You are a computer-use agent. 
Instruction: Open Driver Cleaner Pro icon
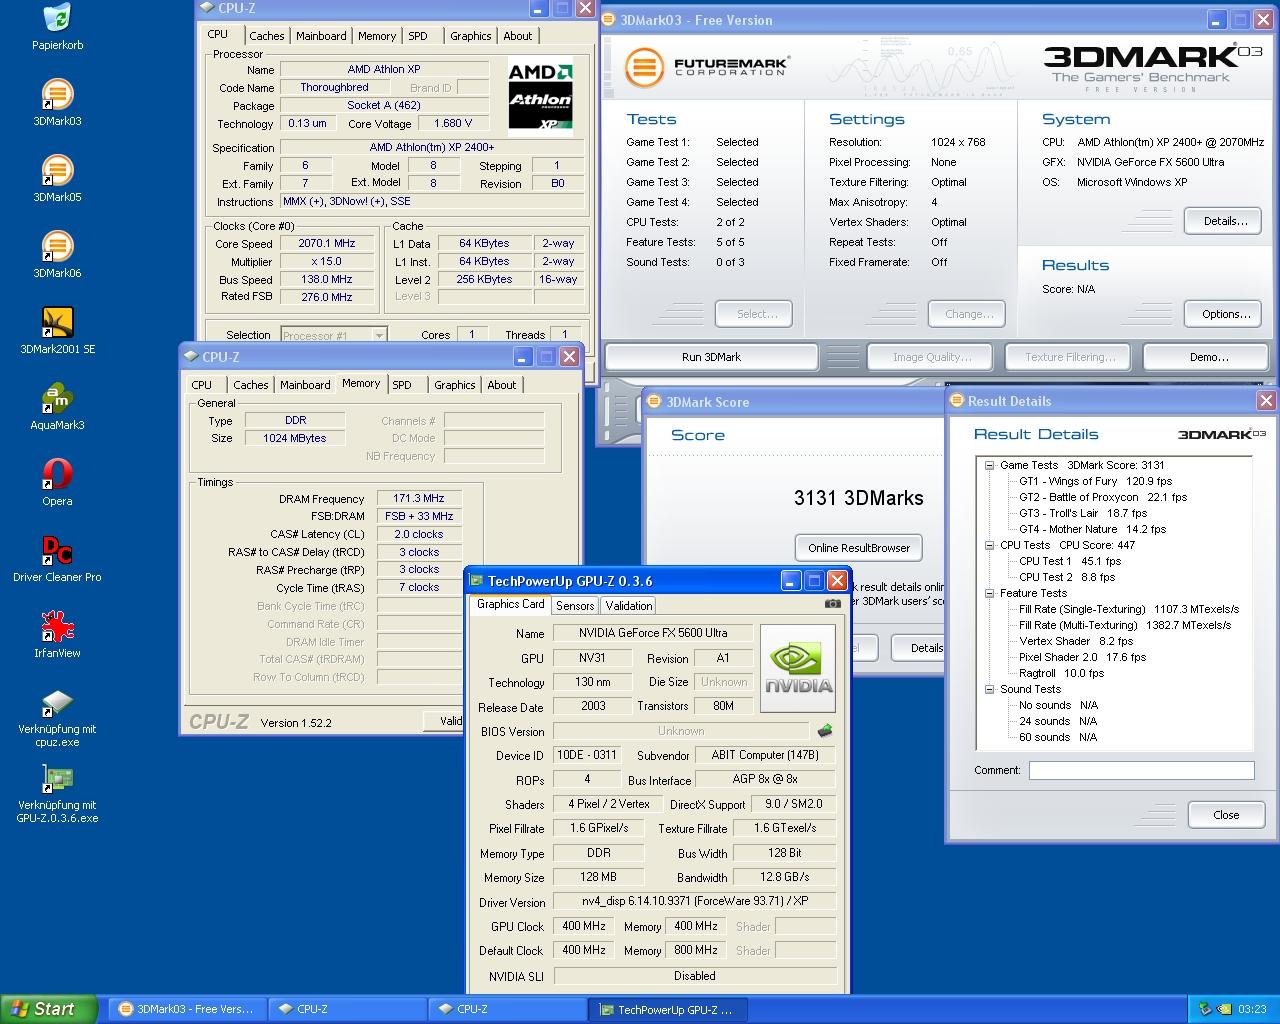(x=57, y=551)
